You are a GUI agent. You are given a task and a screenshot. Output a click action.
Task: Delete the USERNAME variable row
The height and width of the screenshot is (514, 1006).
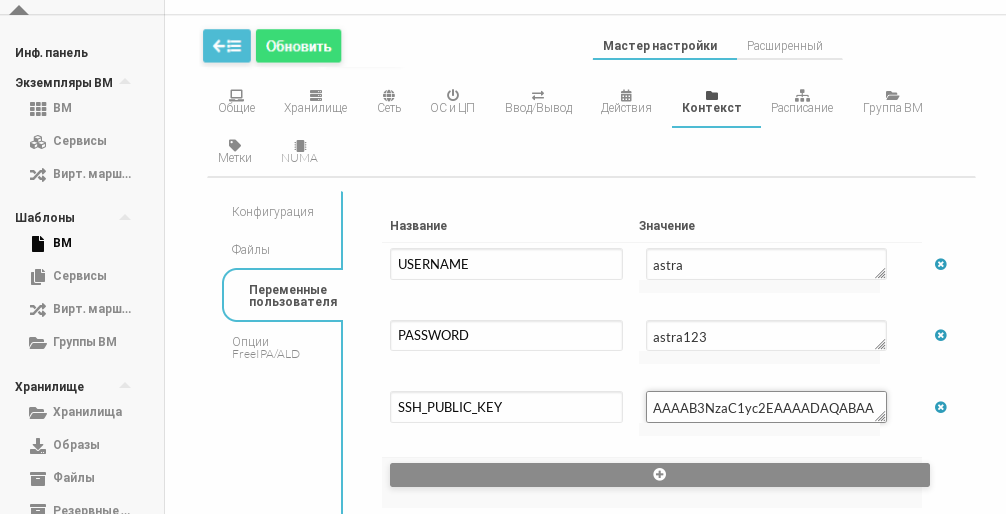click(940, 264)
